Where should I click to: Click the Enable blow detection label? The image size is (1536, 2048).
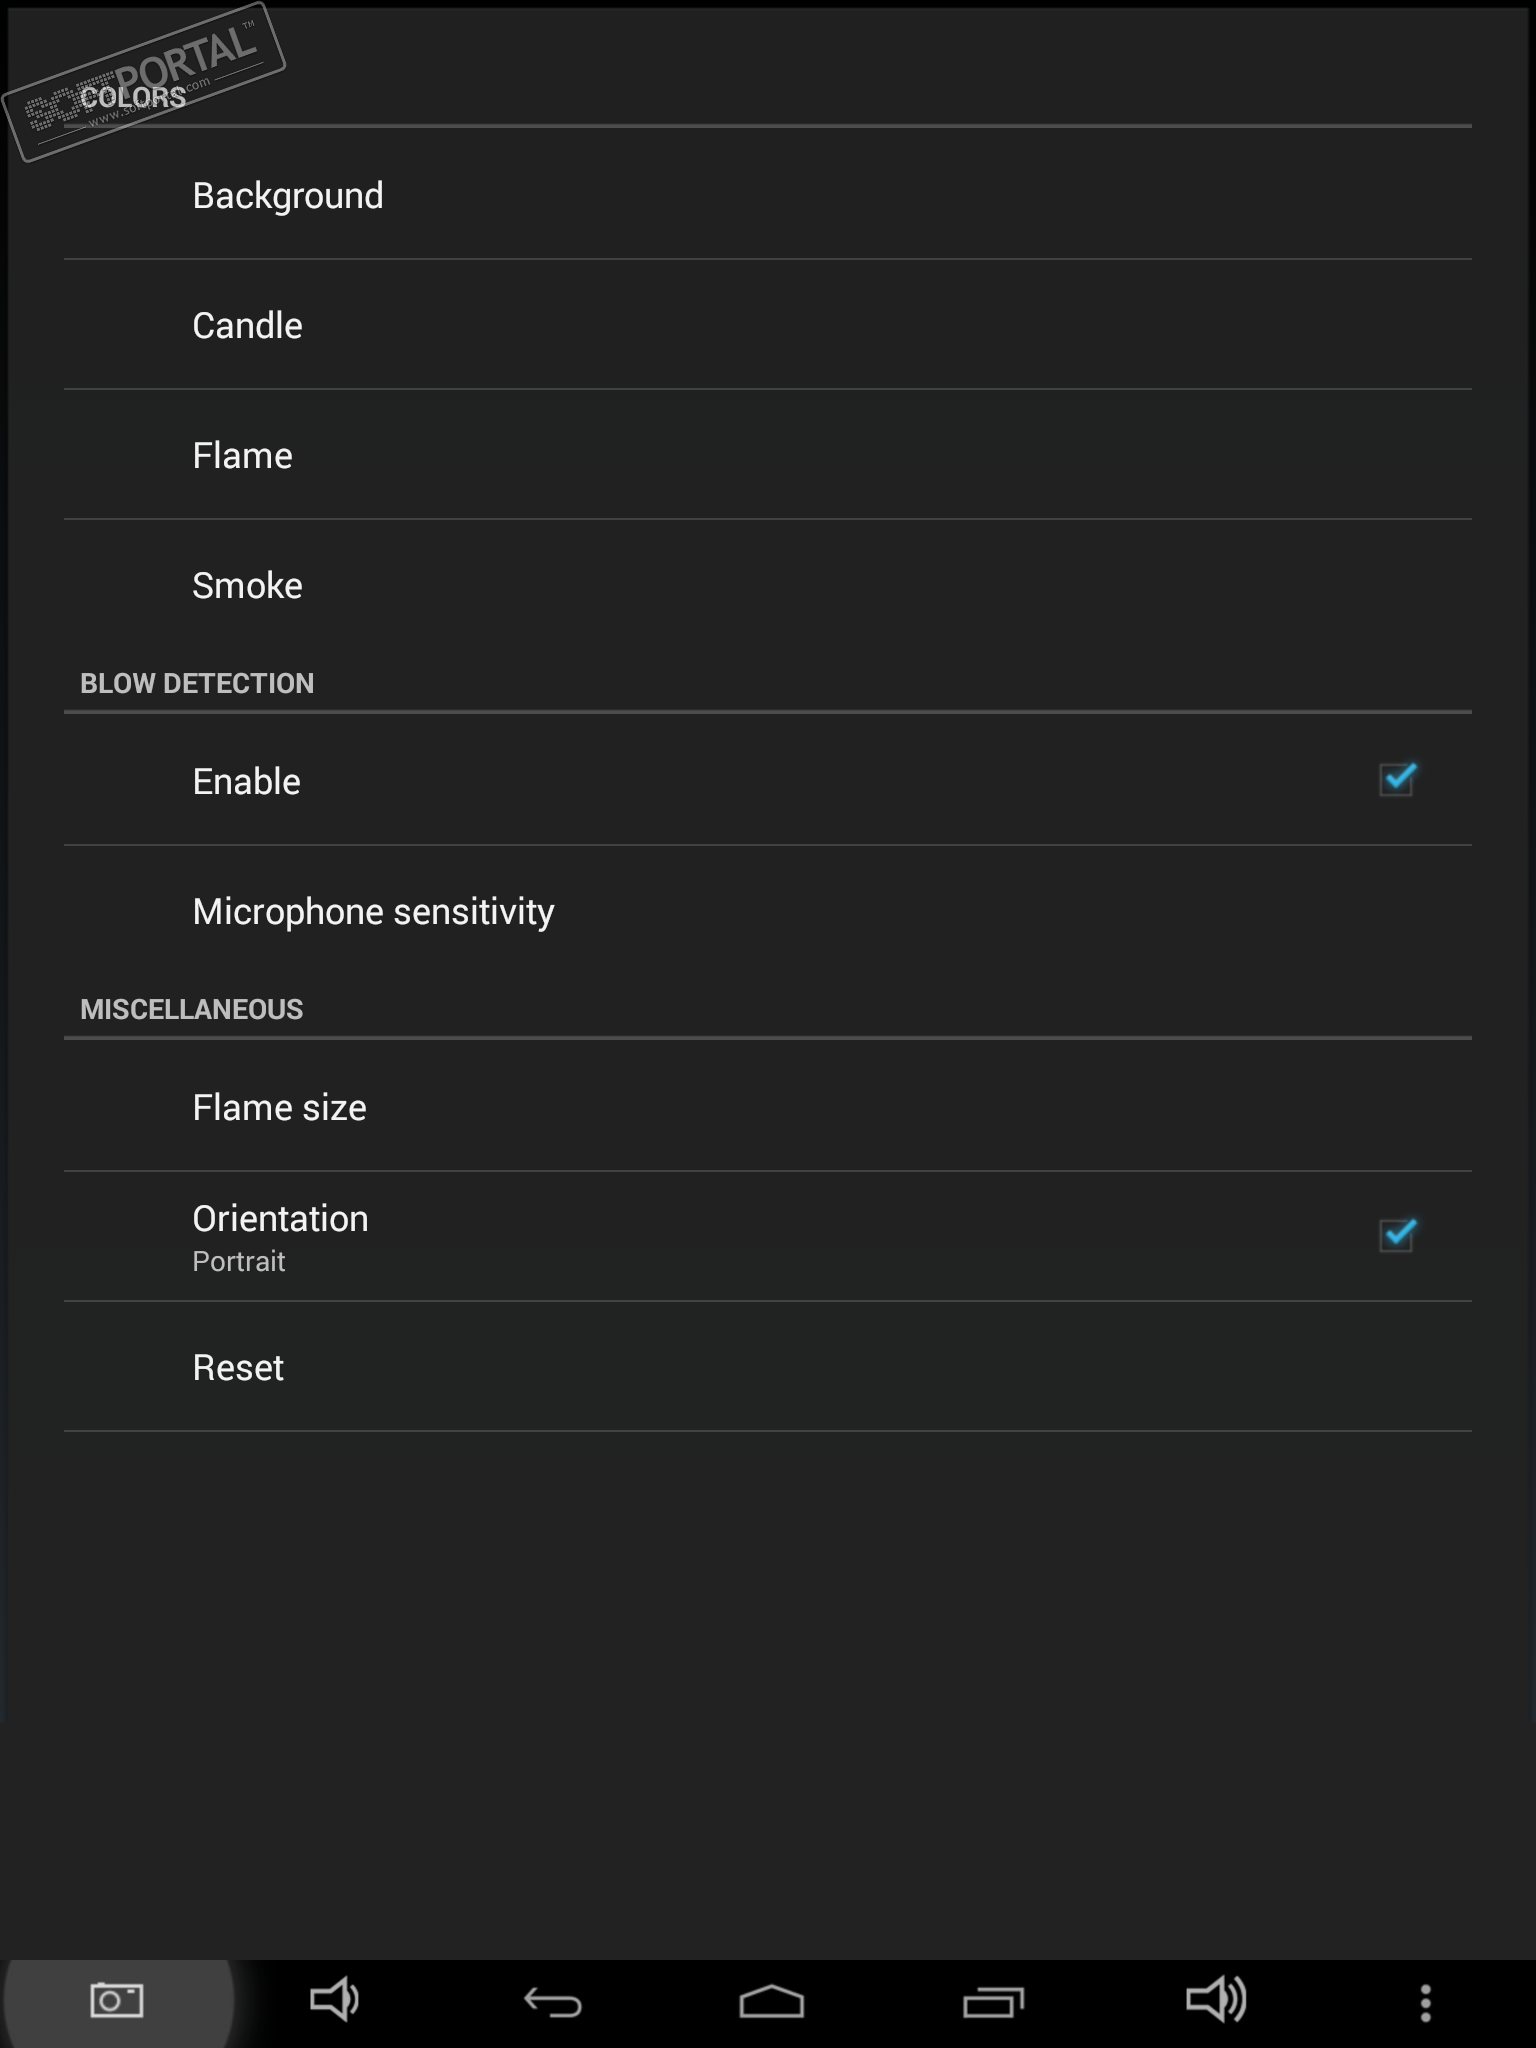pyautogui.click(x=246, y=782)
